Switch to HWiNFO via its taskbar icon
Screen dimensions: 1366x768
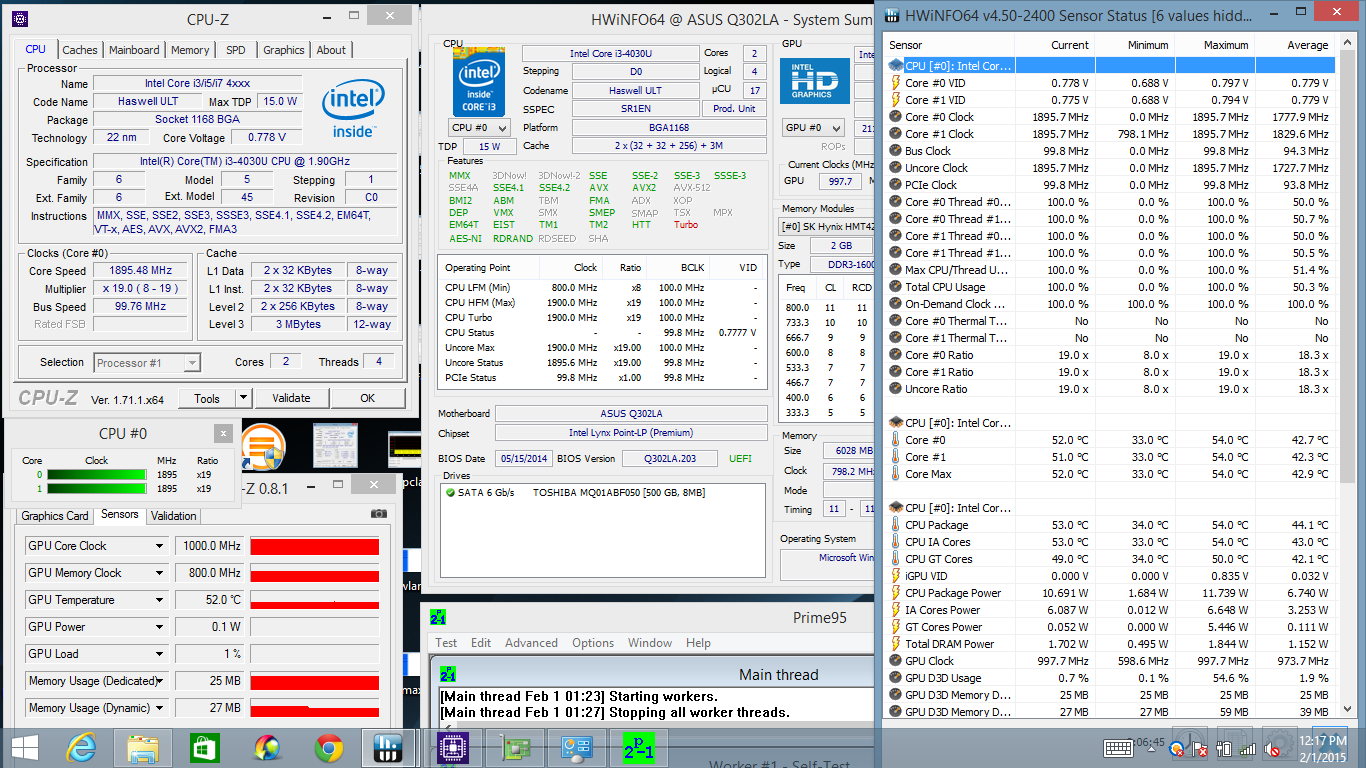[x=387, y=747]
